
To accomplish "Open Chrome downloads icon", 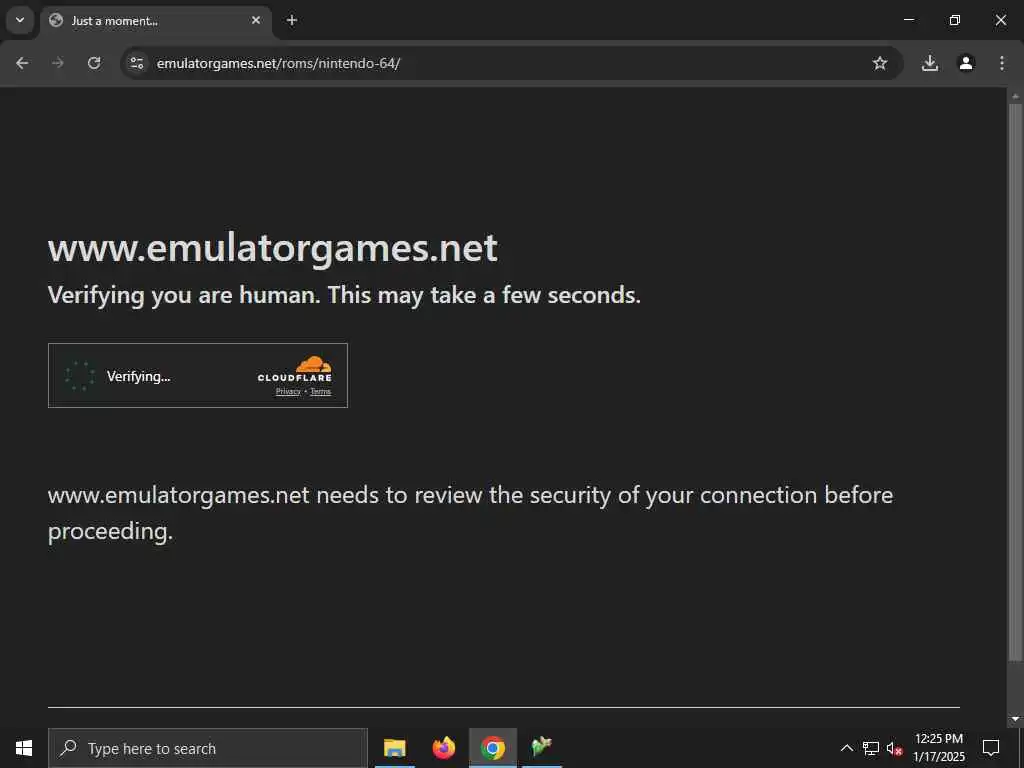I will point(930,63).
